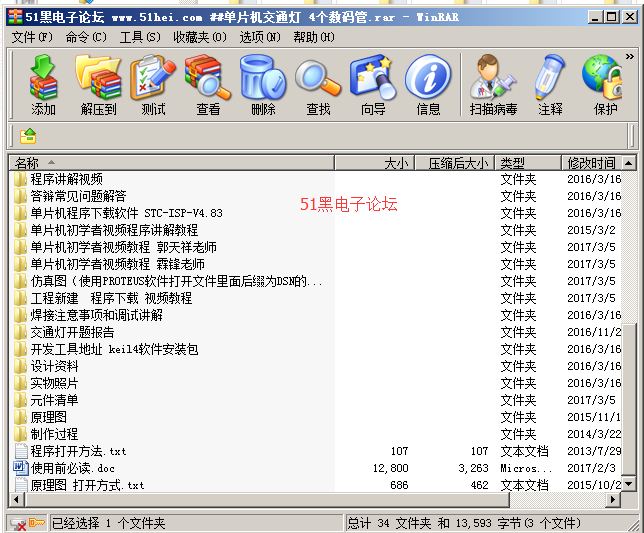The image size is (644, 533).
Task: Sort by 名称 column header
Action: pyautogui.click(x=172, y=163)
